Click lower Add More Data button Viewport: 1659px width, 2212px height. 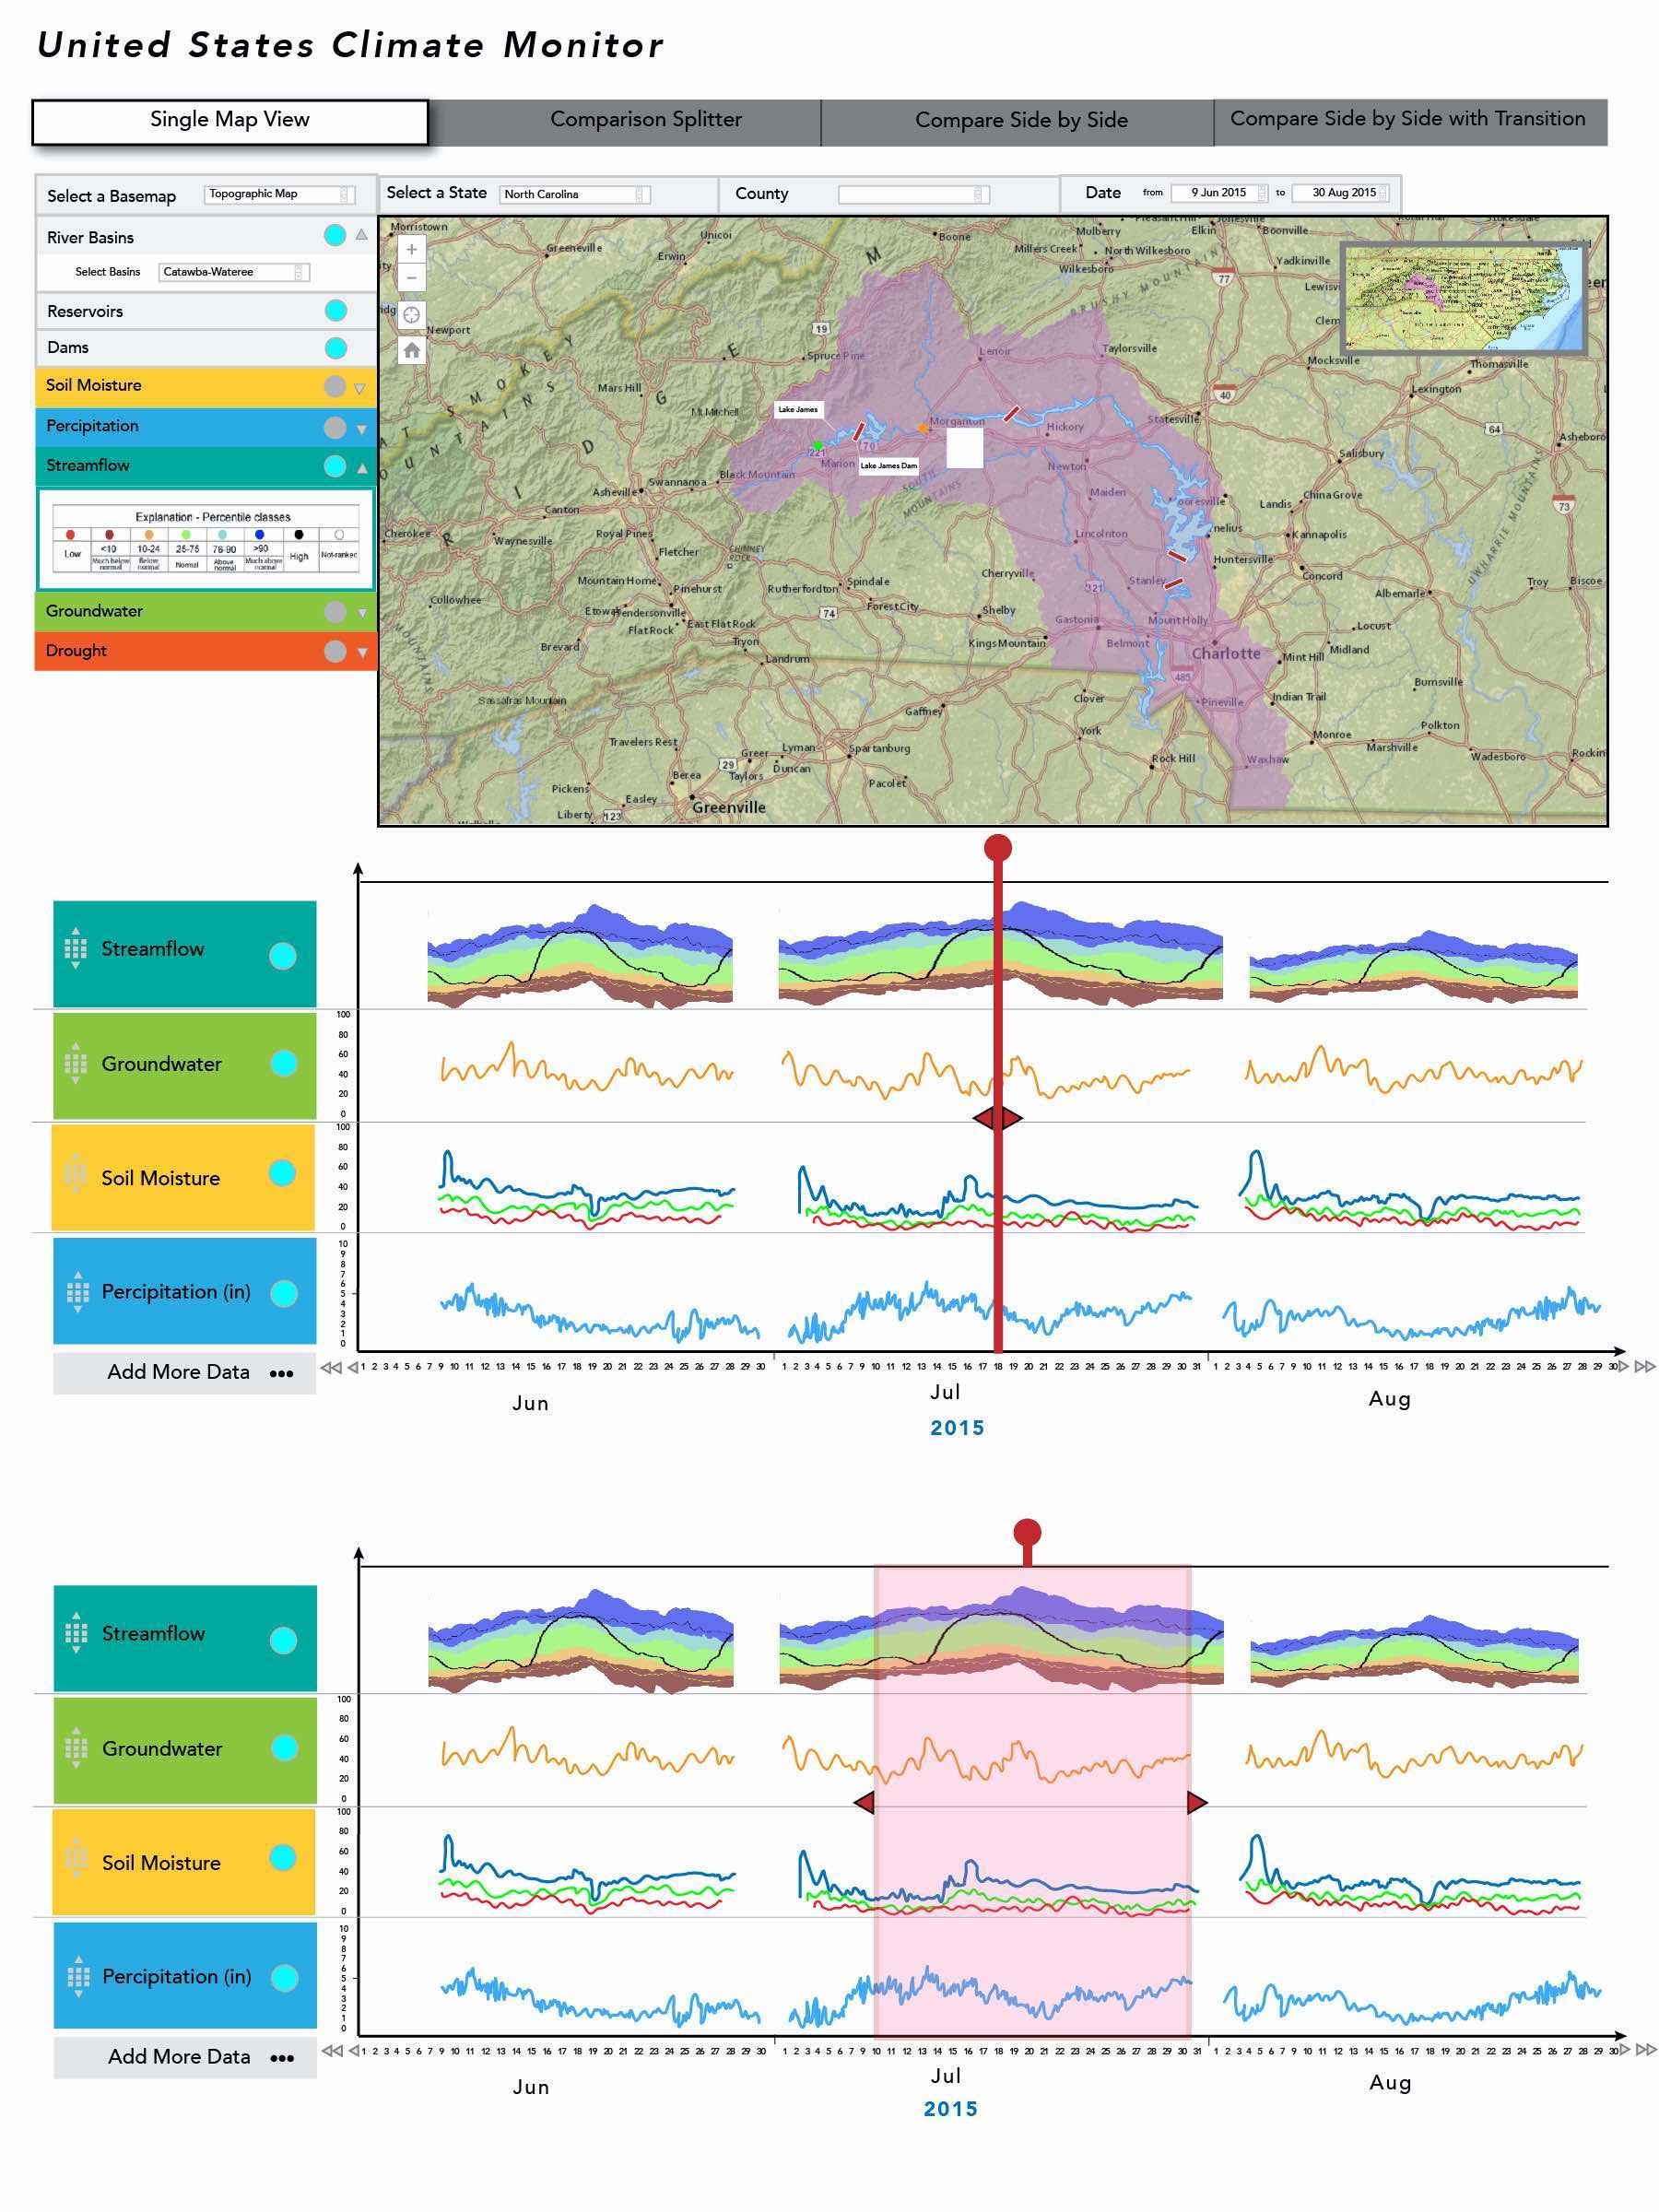point(185,2056)
